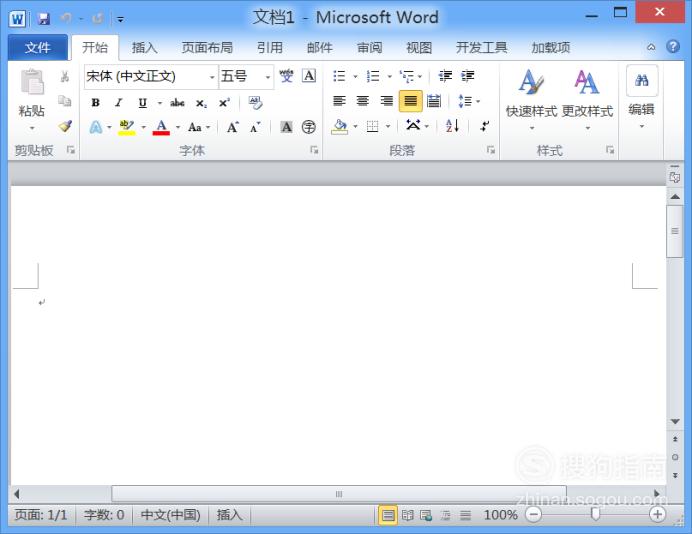
Task: Open Change Styles menu
Action: click(x=587, y=99)
